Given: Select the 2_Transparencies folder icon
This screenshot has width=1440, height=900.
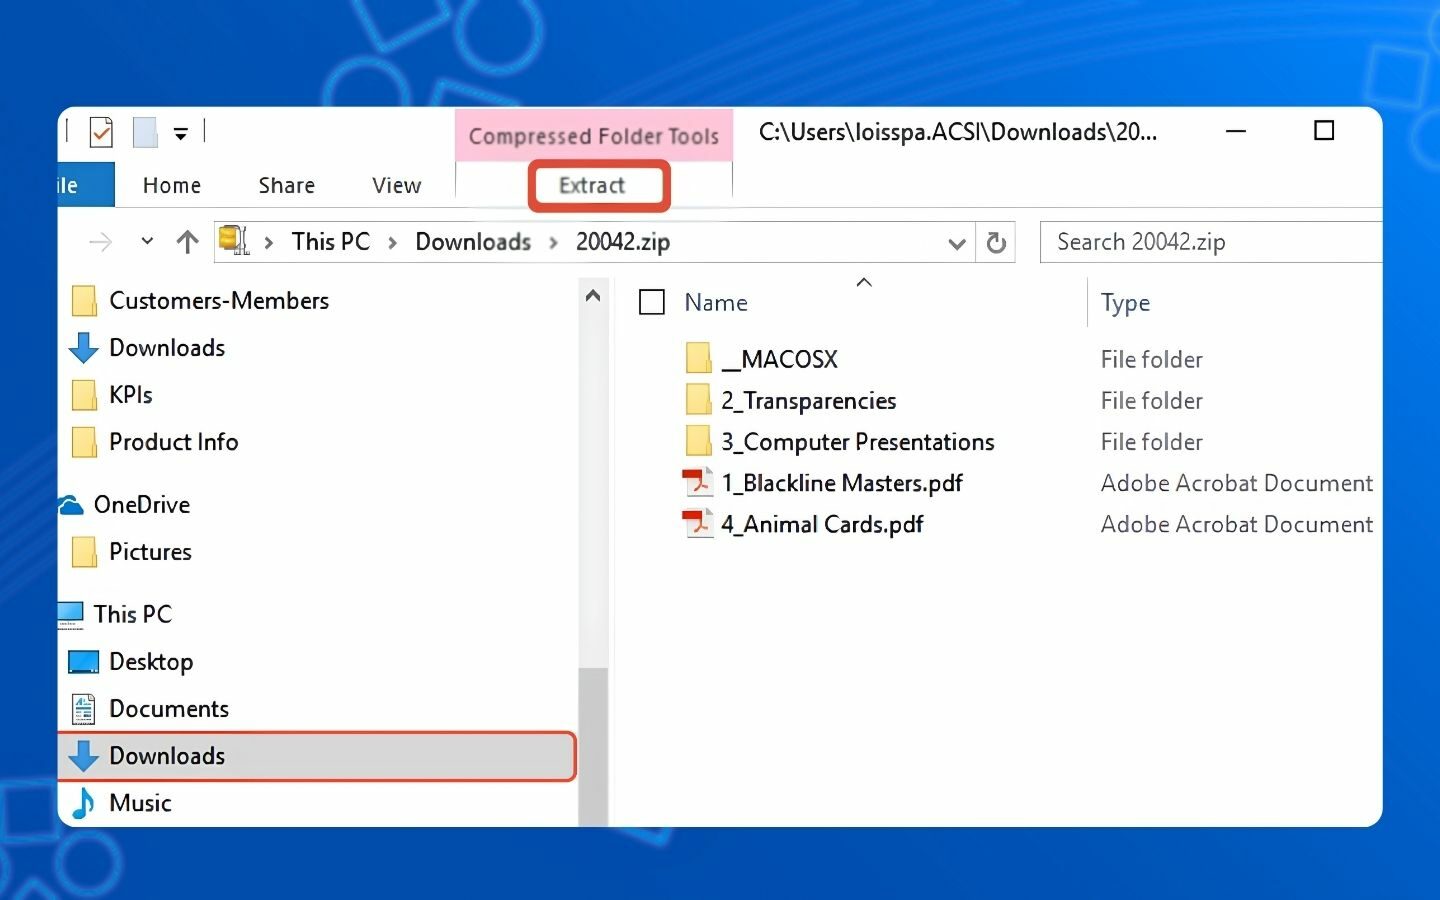Looking at the screenshot, I should (x=699, y=400).
